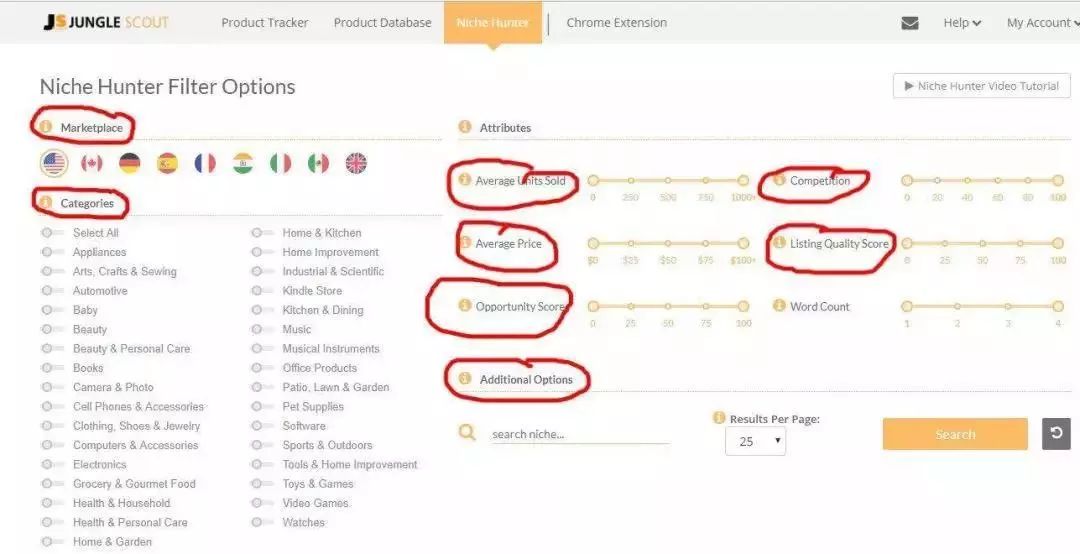The width and height of the screenshot is (1080, 554).
Task: Click the search niche input field
Action: (579, 434)
